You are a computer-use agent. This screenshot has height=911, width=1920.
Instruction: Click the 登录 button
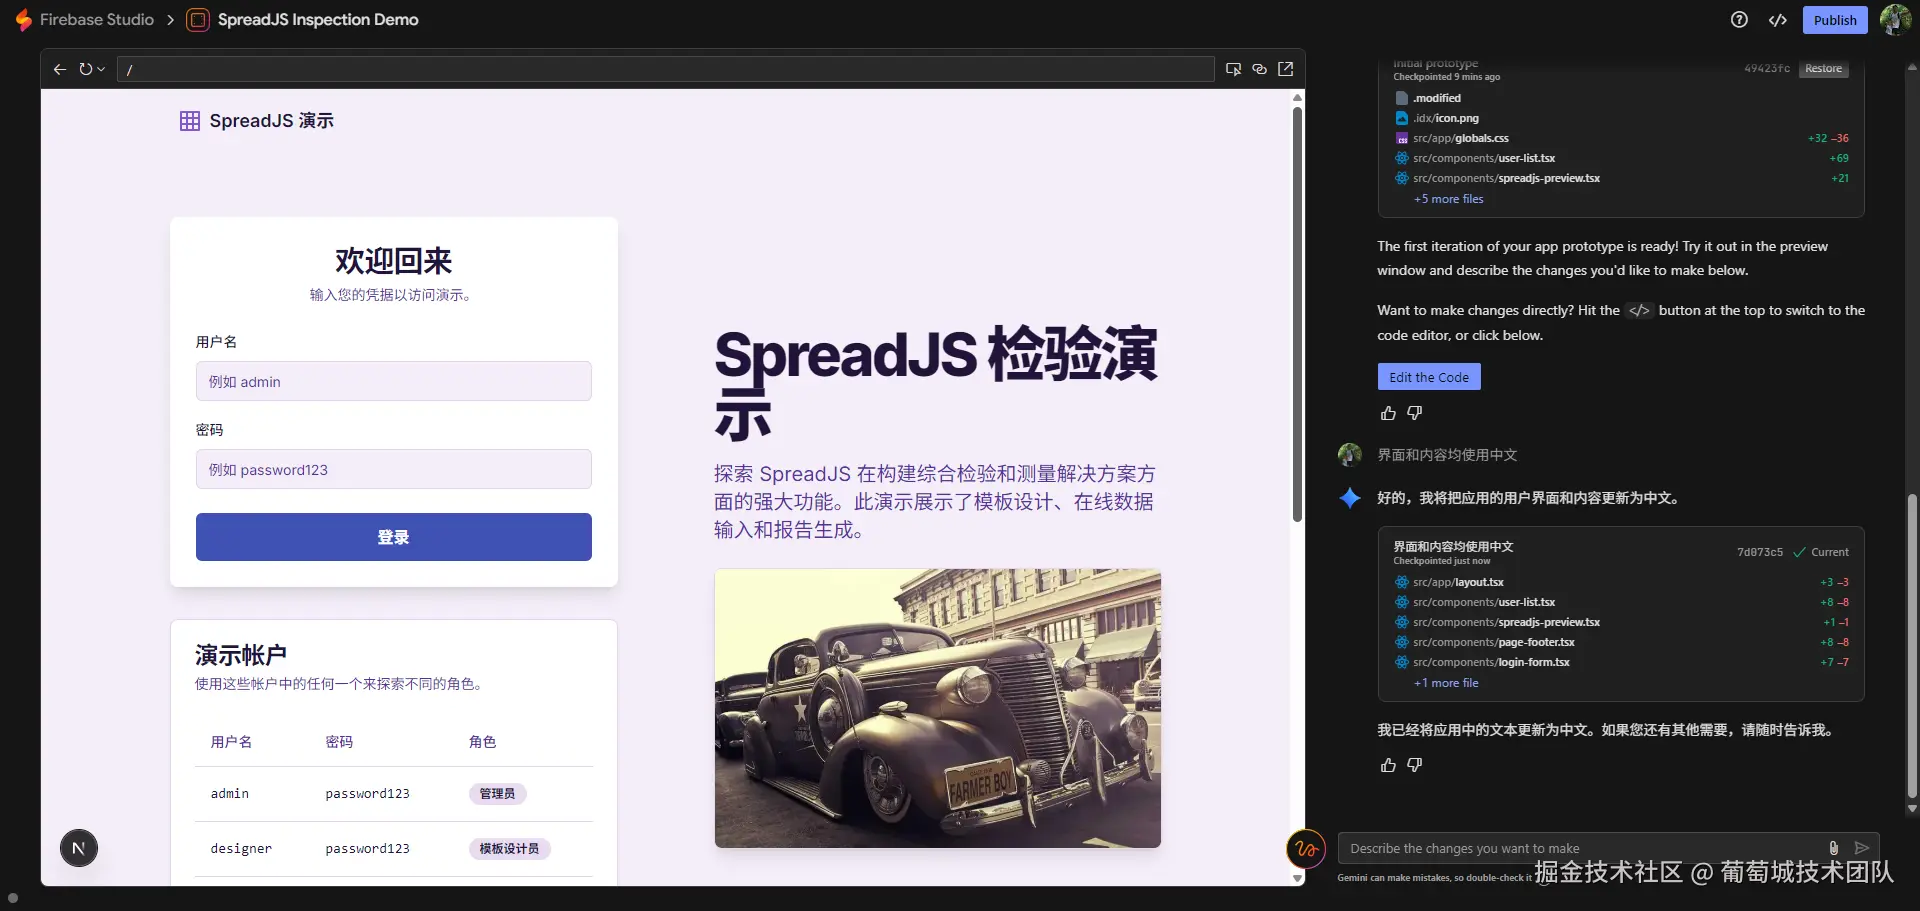[394, 537]
